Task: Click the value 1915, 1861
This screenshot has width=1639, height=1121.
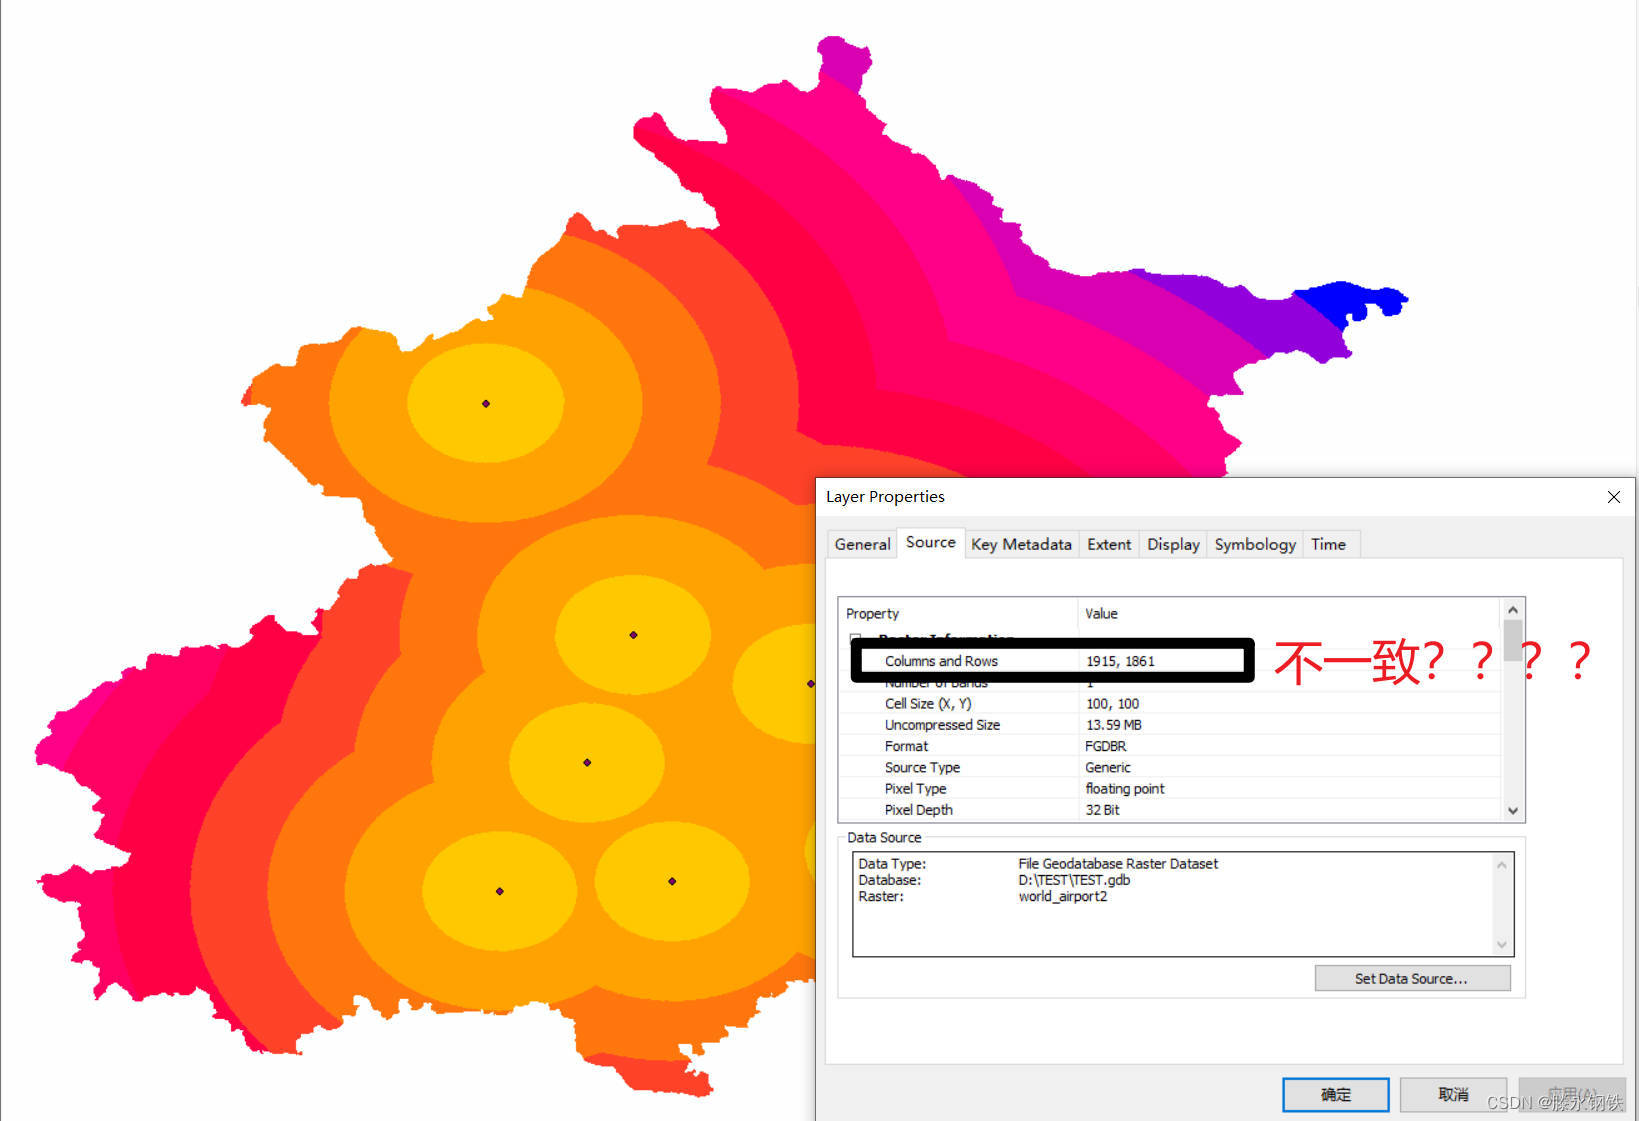Action: pos(1120,661)
